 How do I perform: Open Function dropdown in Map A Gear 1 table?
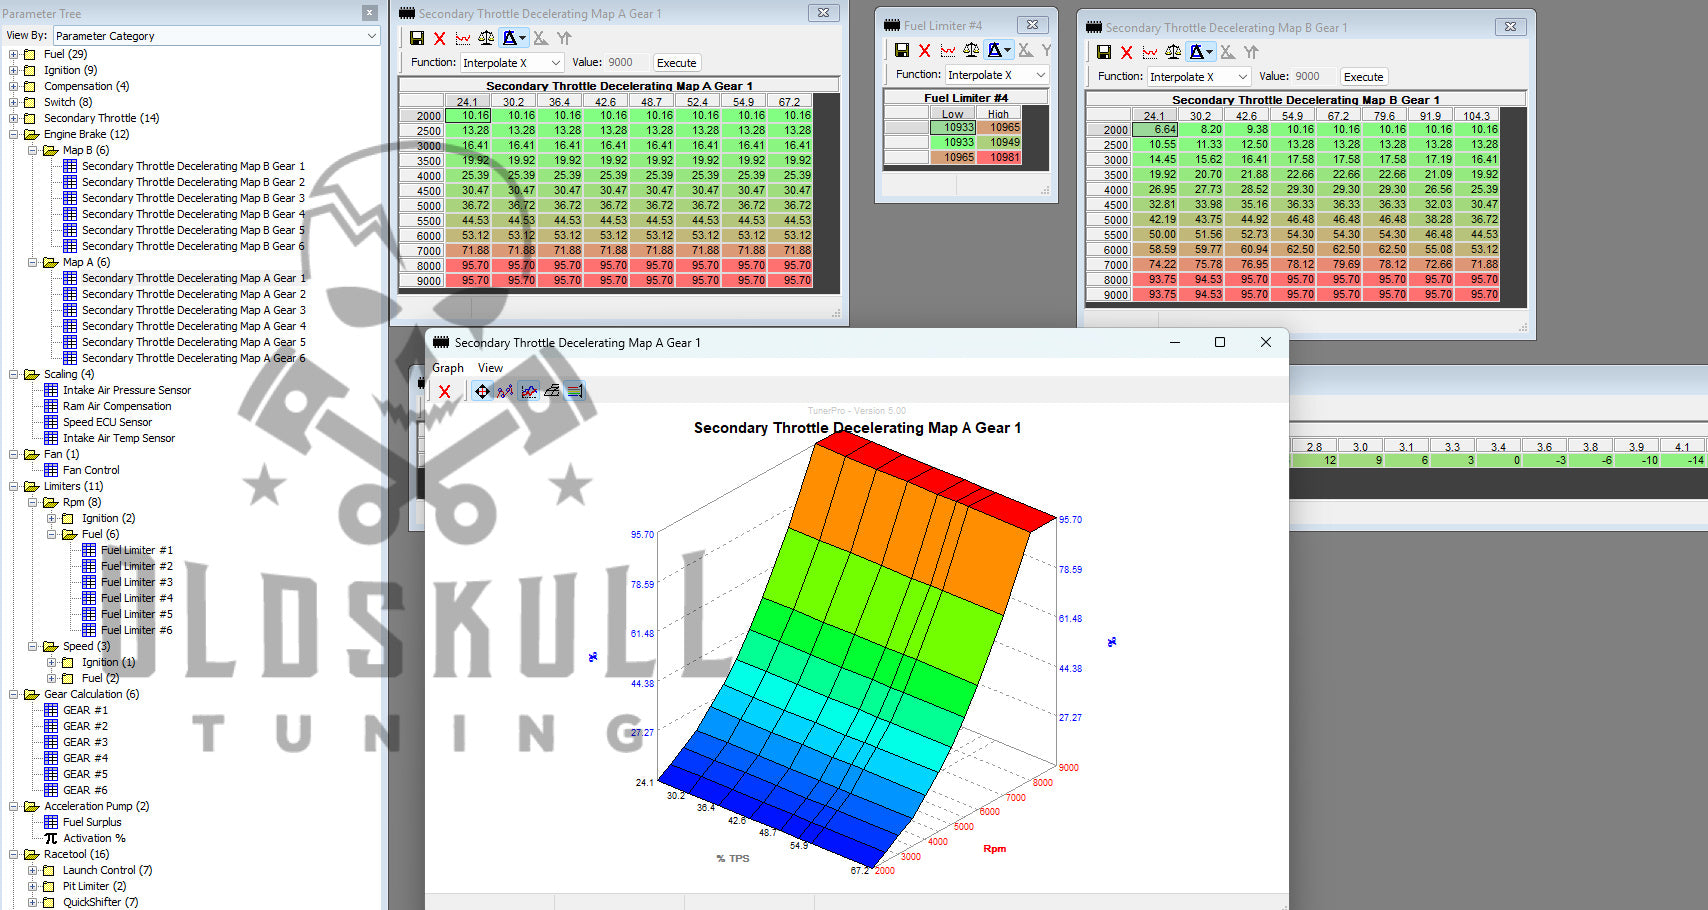click(512, 63)
